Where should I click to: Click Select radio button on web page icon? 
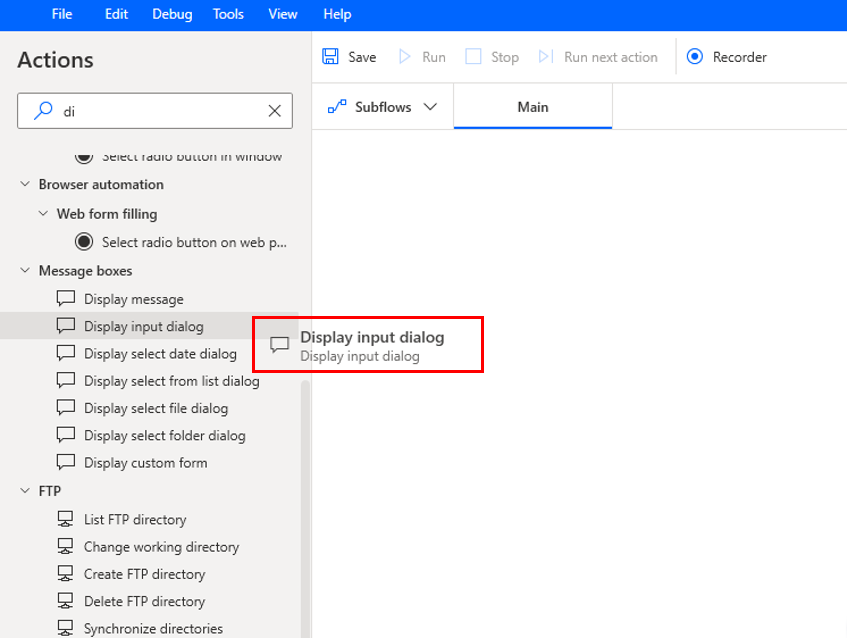pos(84,241)
